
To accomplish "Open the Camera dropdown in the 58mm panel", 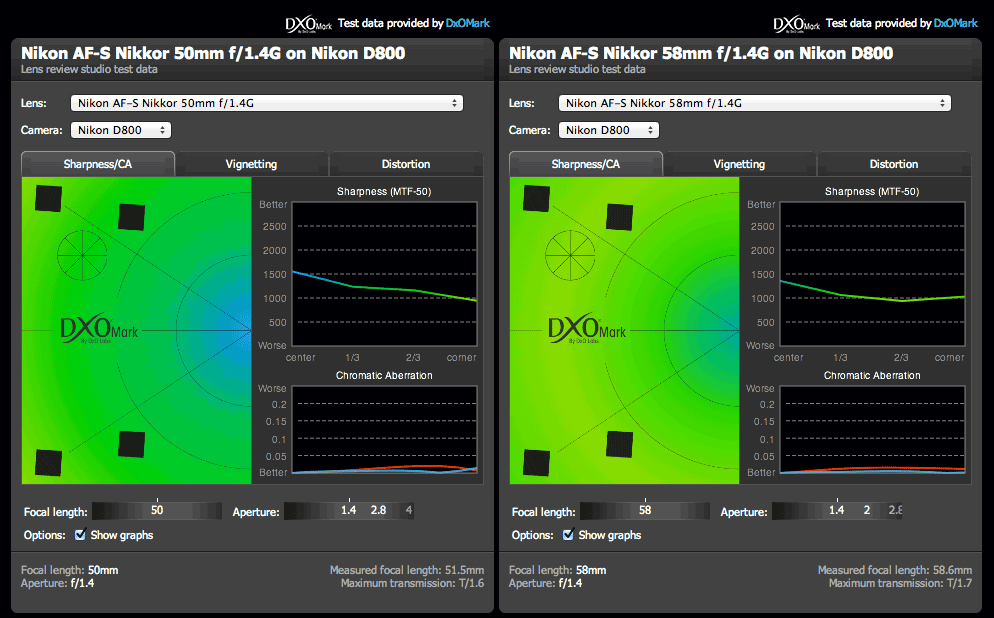I will (609, 130).
